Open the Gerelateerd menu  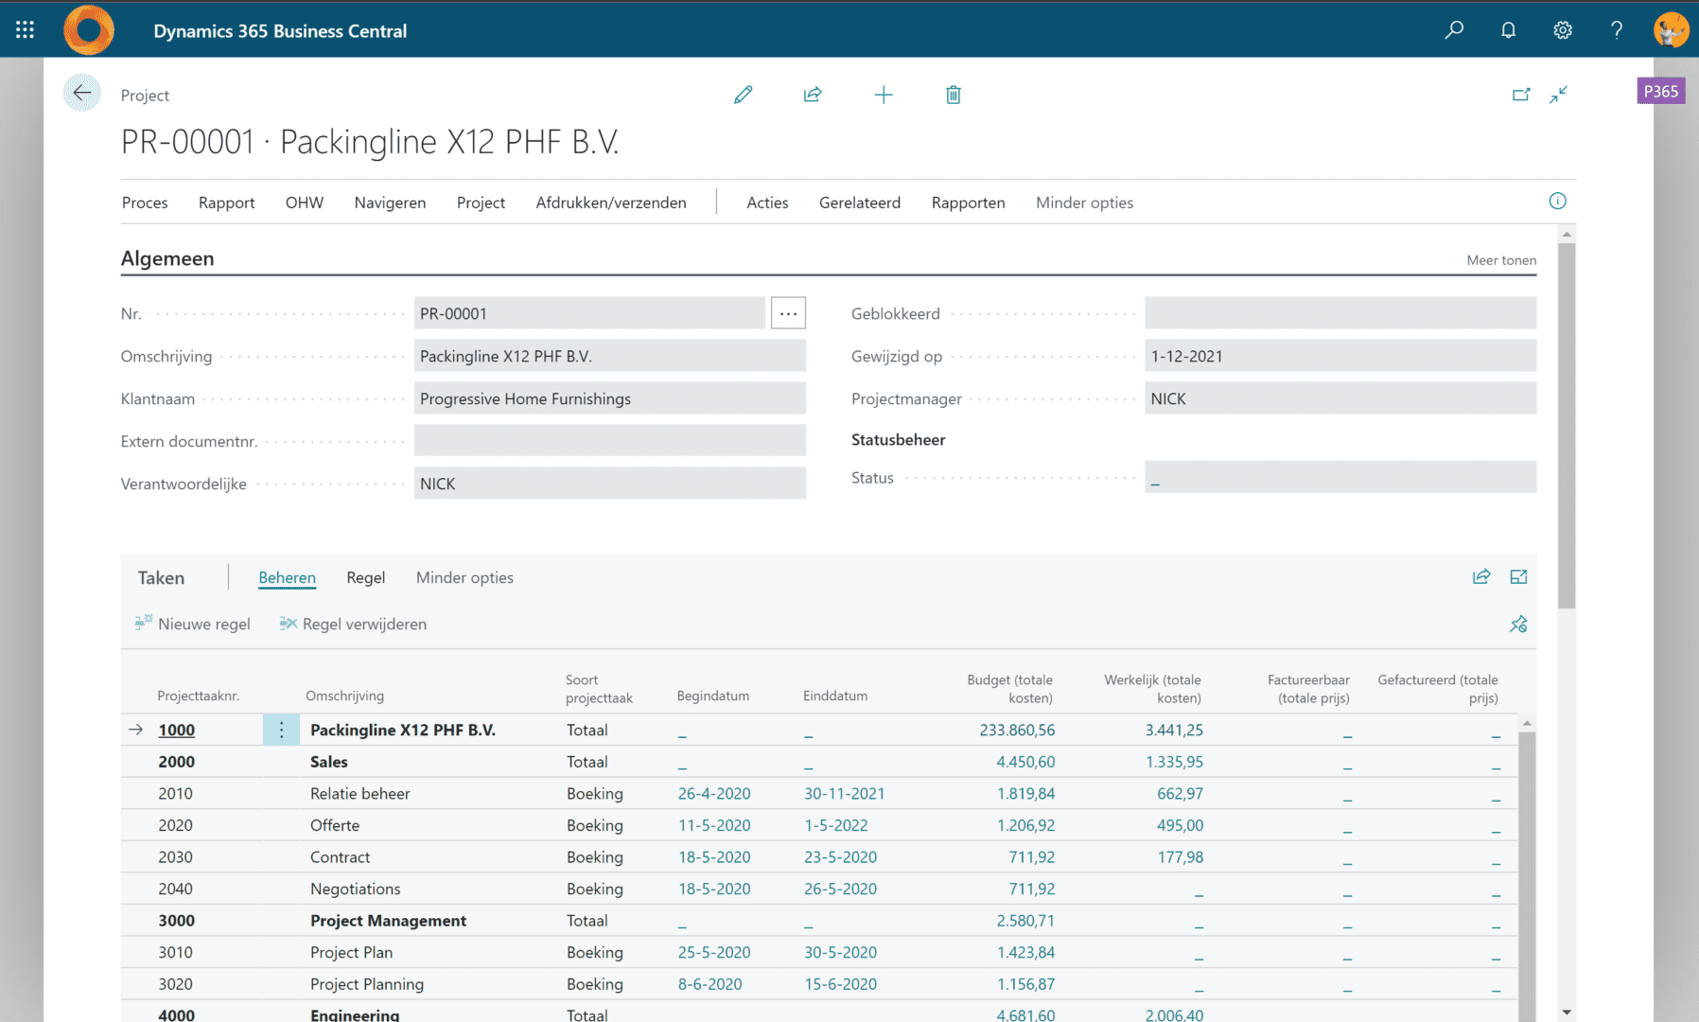pyautogui.click(x=860, y=202)
